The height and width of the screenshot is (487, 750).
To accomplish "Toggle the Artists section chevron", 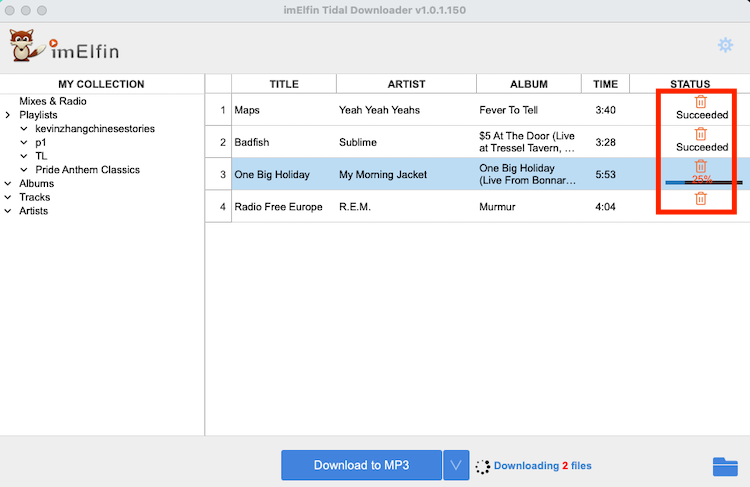I will 8,211.
